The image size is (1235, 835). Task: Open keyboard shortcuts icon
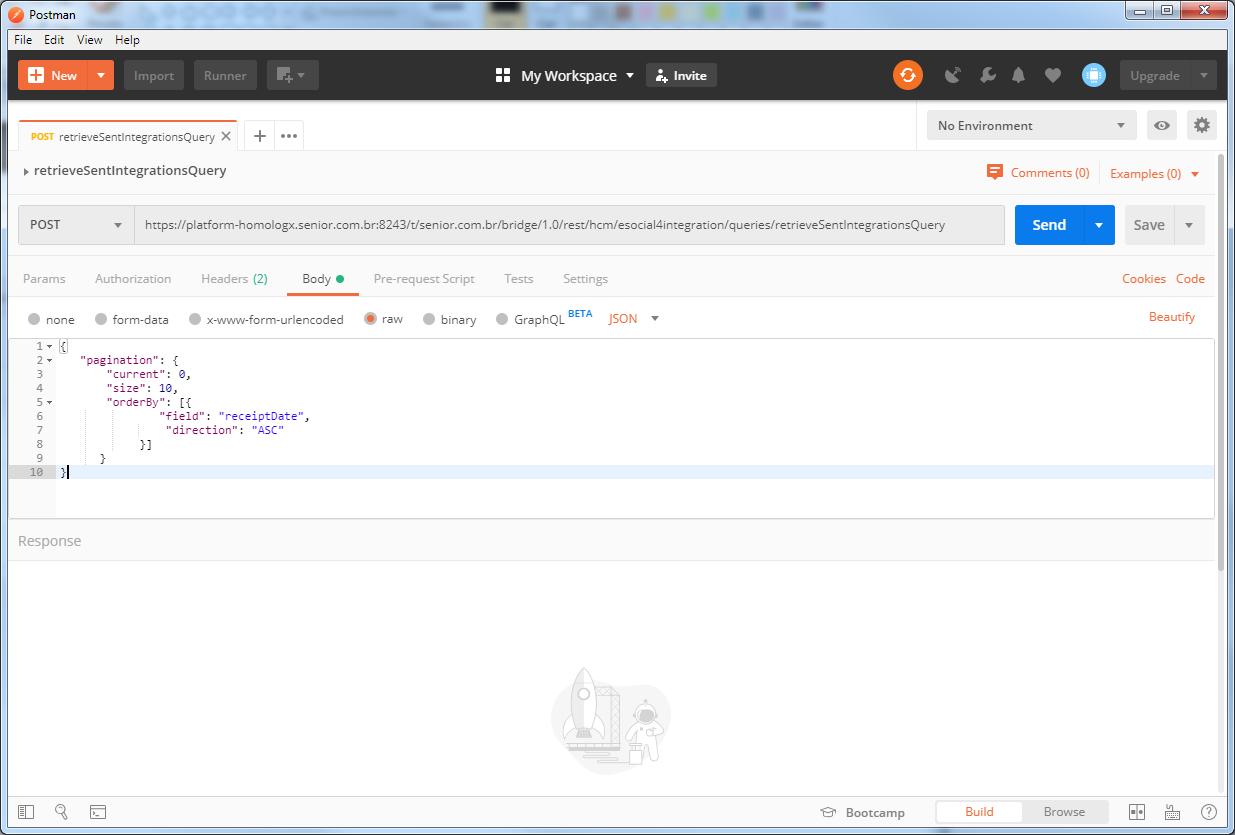pyautogui.click(x=1172, y=812)
